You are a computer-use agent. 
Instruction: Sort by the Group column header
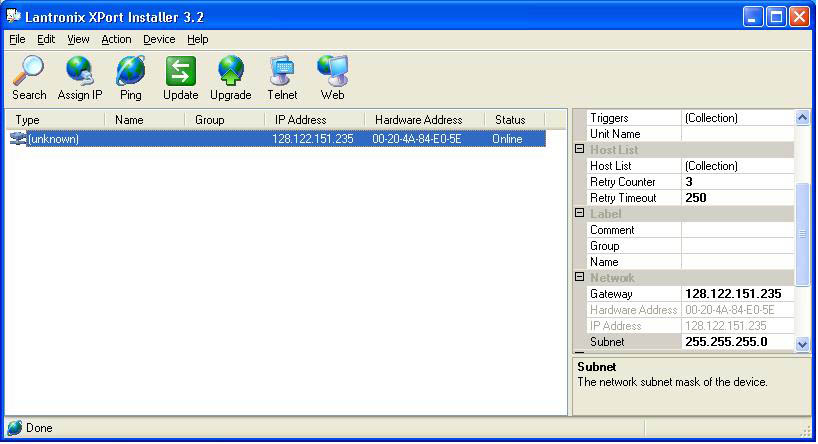[x=225, y=120]
